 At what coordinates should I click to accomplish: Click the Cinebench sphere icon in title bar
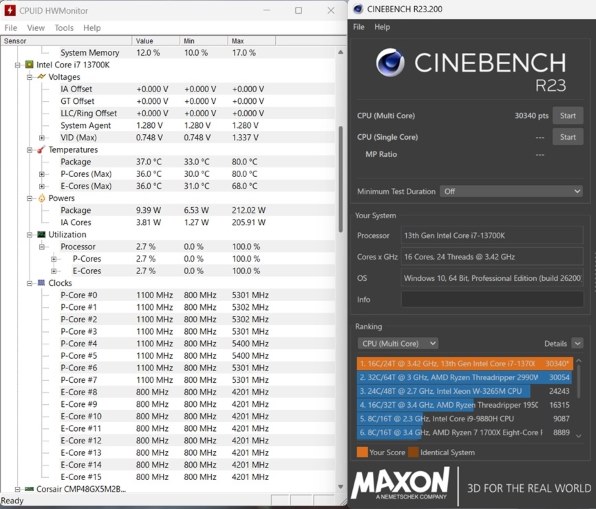[x=358, y=9]
